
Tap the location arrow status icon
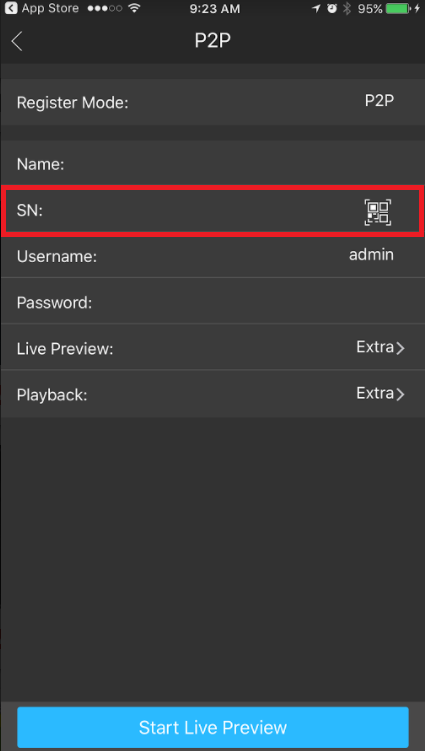pyautogui.click(x=316, y=9)
